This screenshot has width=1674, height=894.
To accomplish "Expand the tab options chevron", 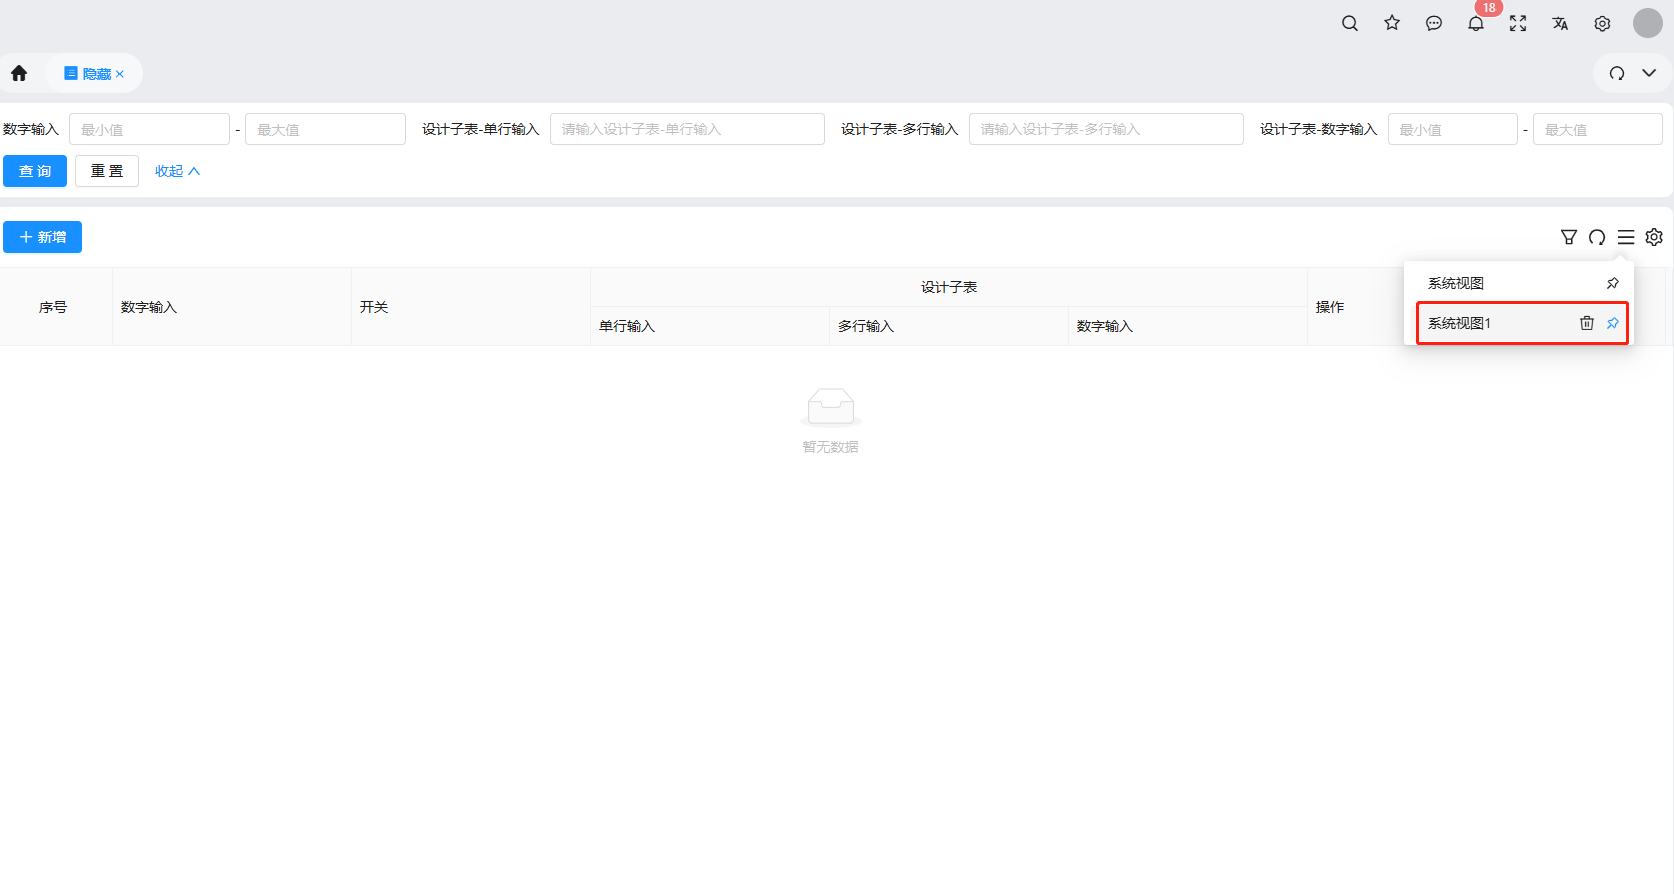I will (1649, 73).
